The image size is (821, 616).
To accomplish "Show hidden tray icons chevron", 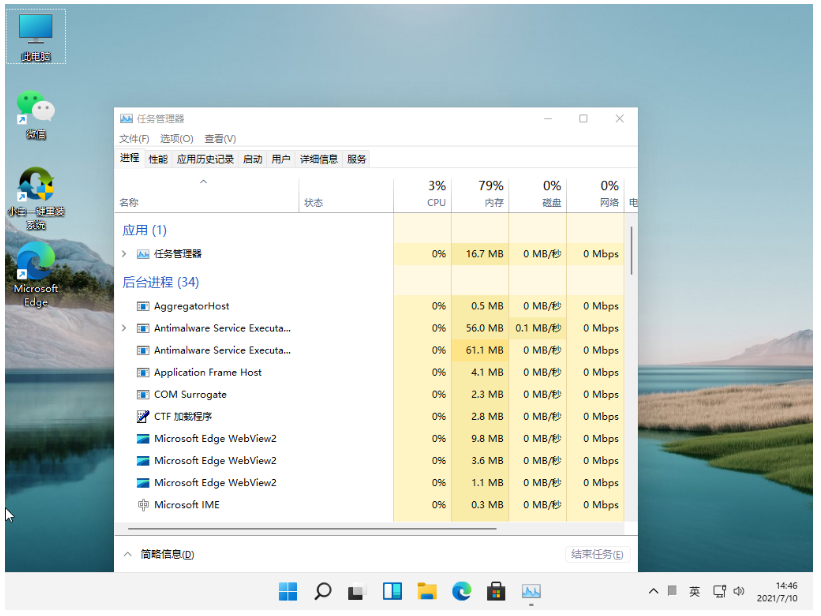I will coord(654,591).
